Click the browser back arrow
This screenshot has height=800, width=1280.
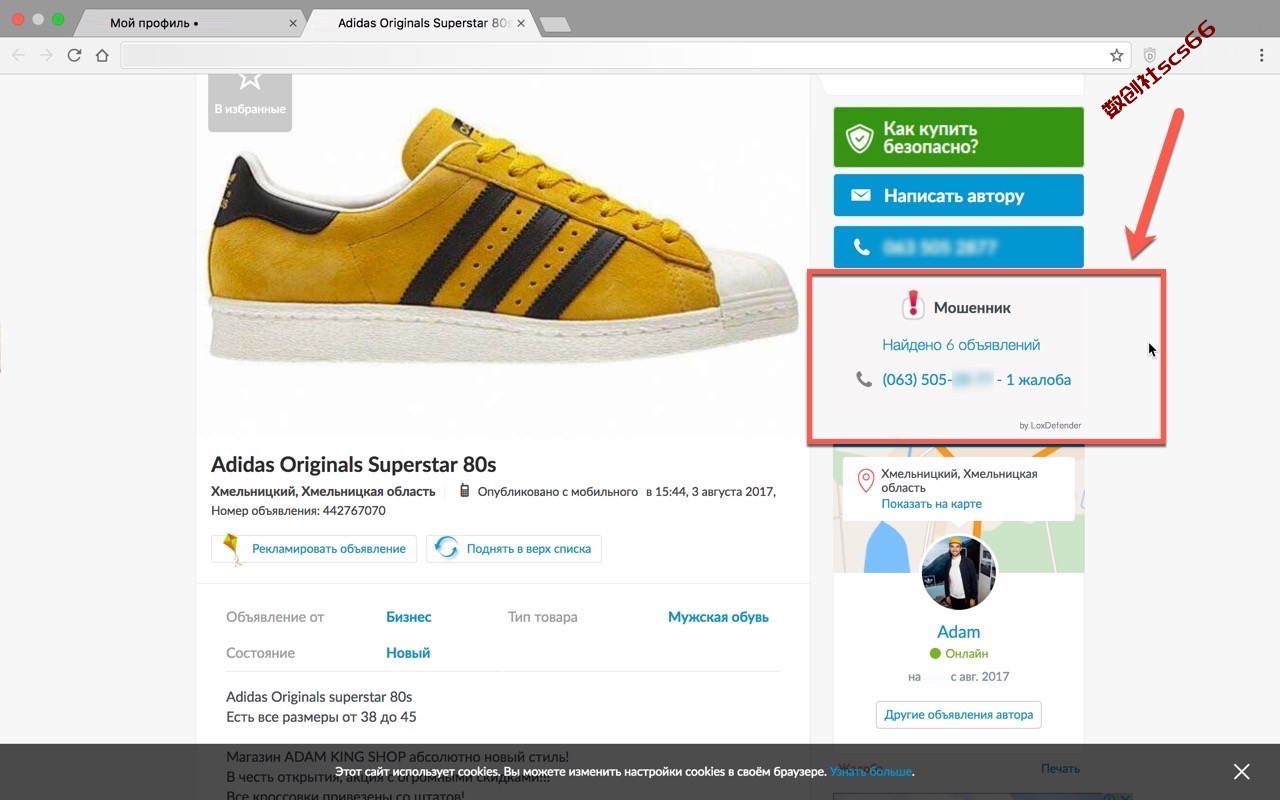[x=18, y=56]
